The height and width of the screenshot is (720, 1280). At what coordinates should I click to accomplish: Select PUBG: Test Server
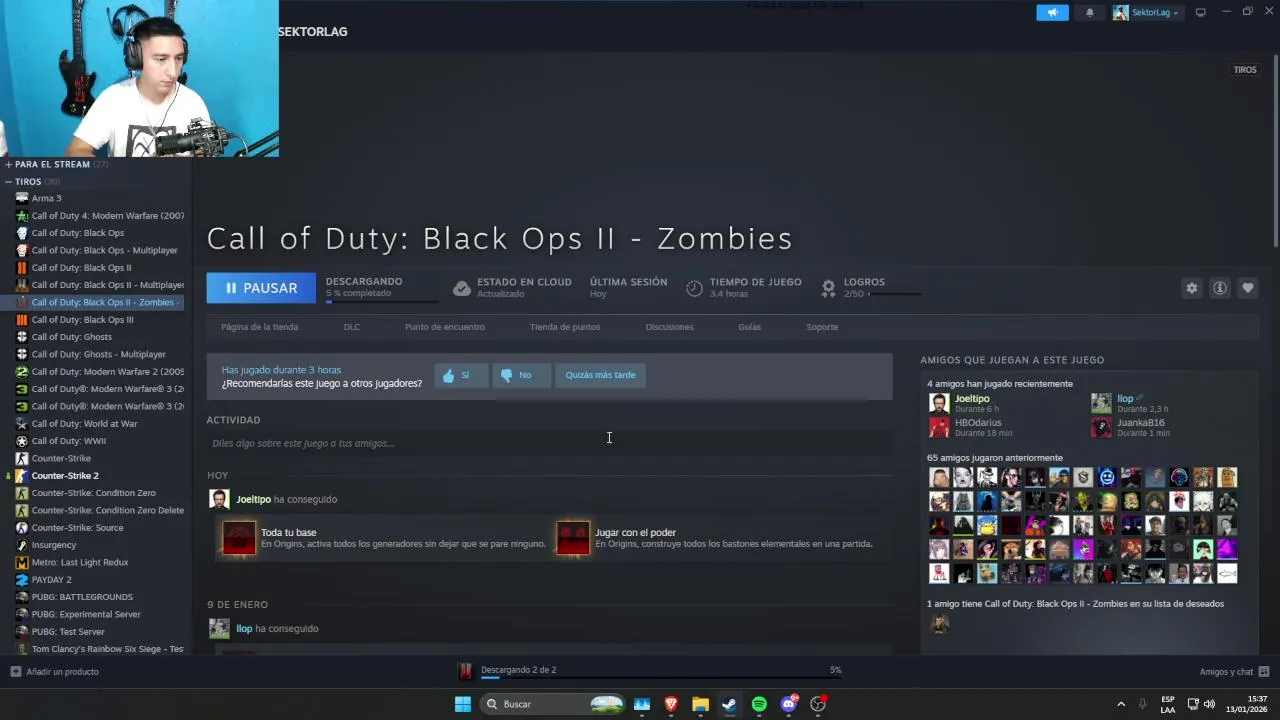pos(68,632)
